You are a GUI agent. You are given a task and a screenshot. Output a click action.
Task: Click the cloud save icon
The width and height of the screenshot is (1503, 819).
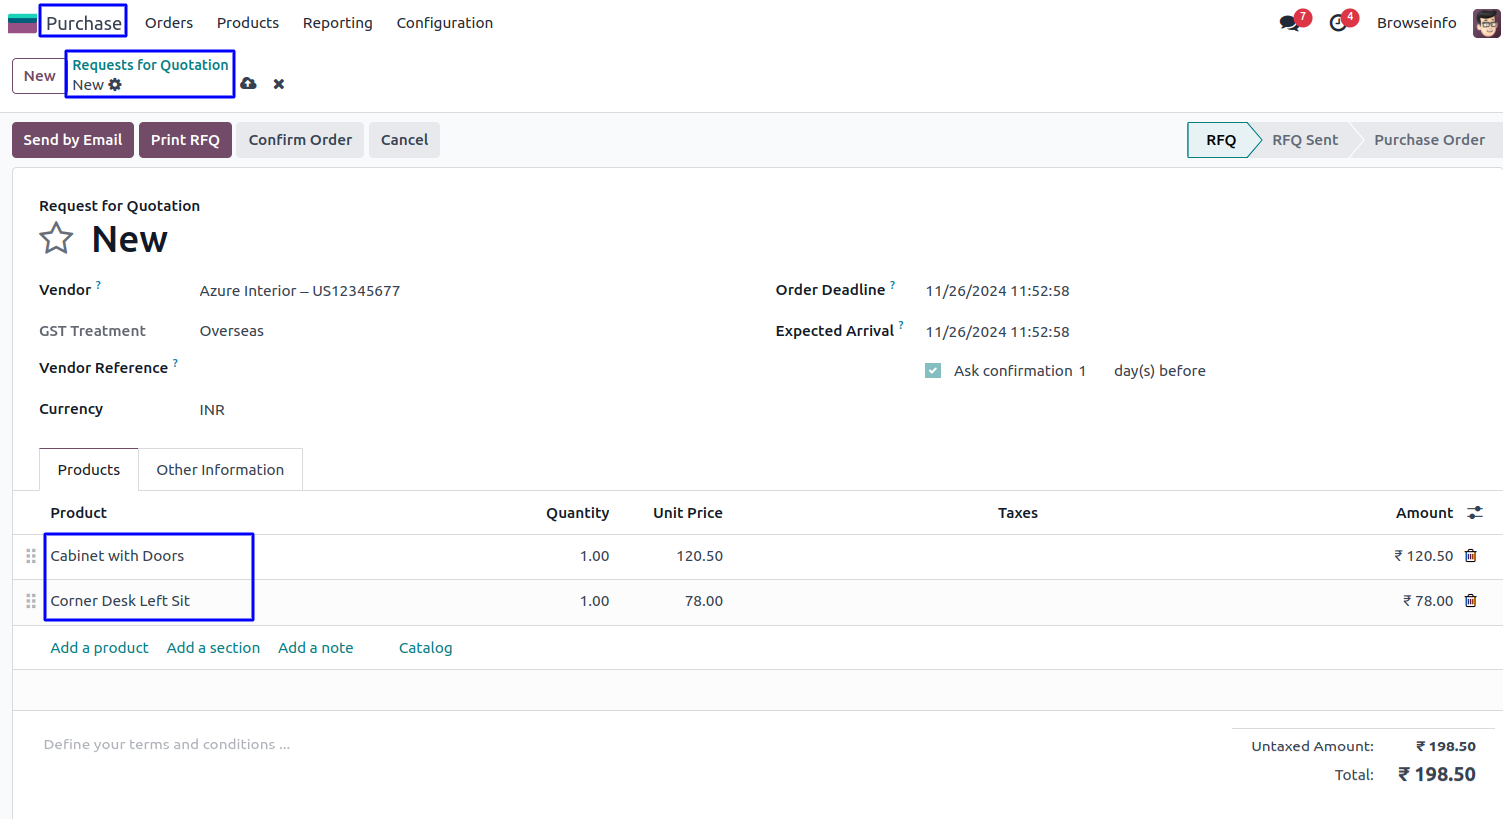pyautogui.click(x=248, y=84)
